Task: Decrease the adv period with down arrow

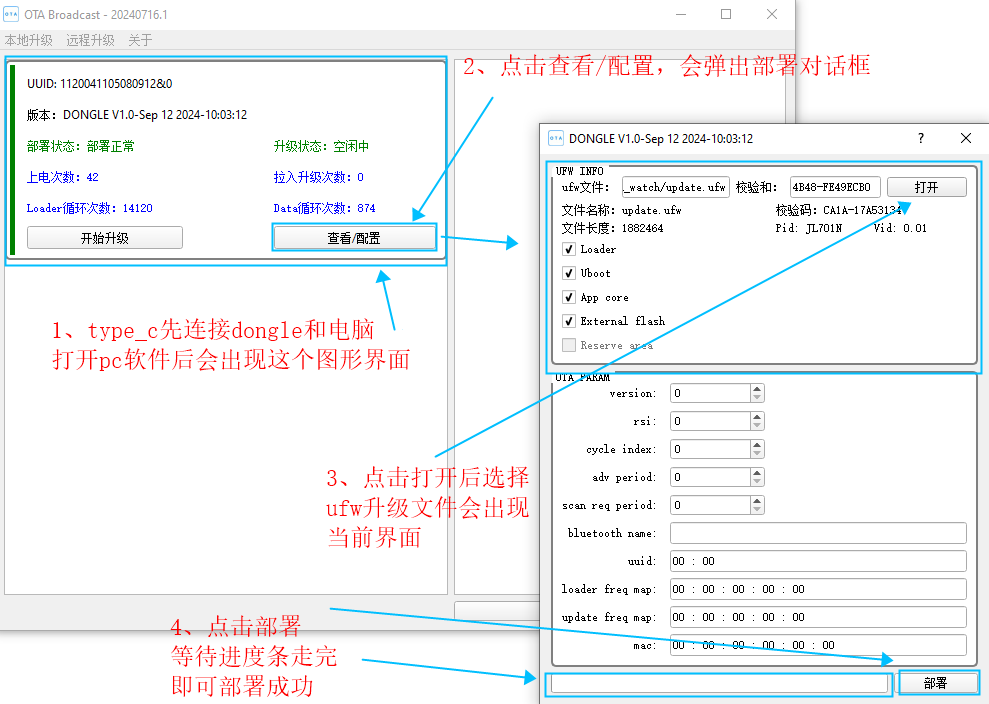Action: coord(758,481)
